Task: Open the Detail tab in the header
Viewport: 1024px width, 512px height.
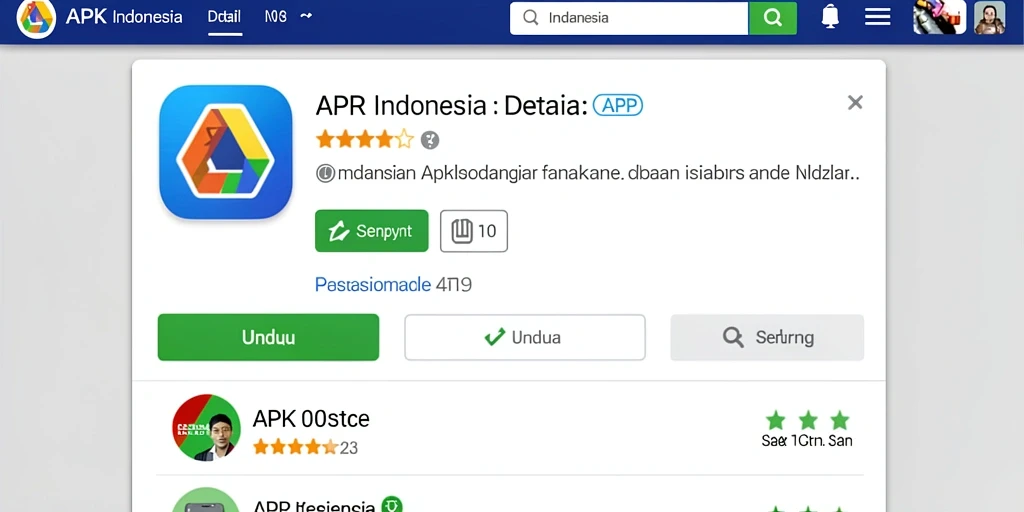Action: (224, 17)
